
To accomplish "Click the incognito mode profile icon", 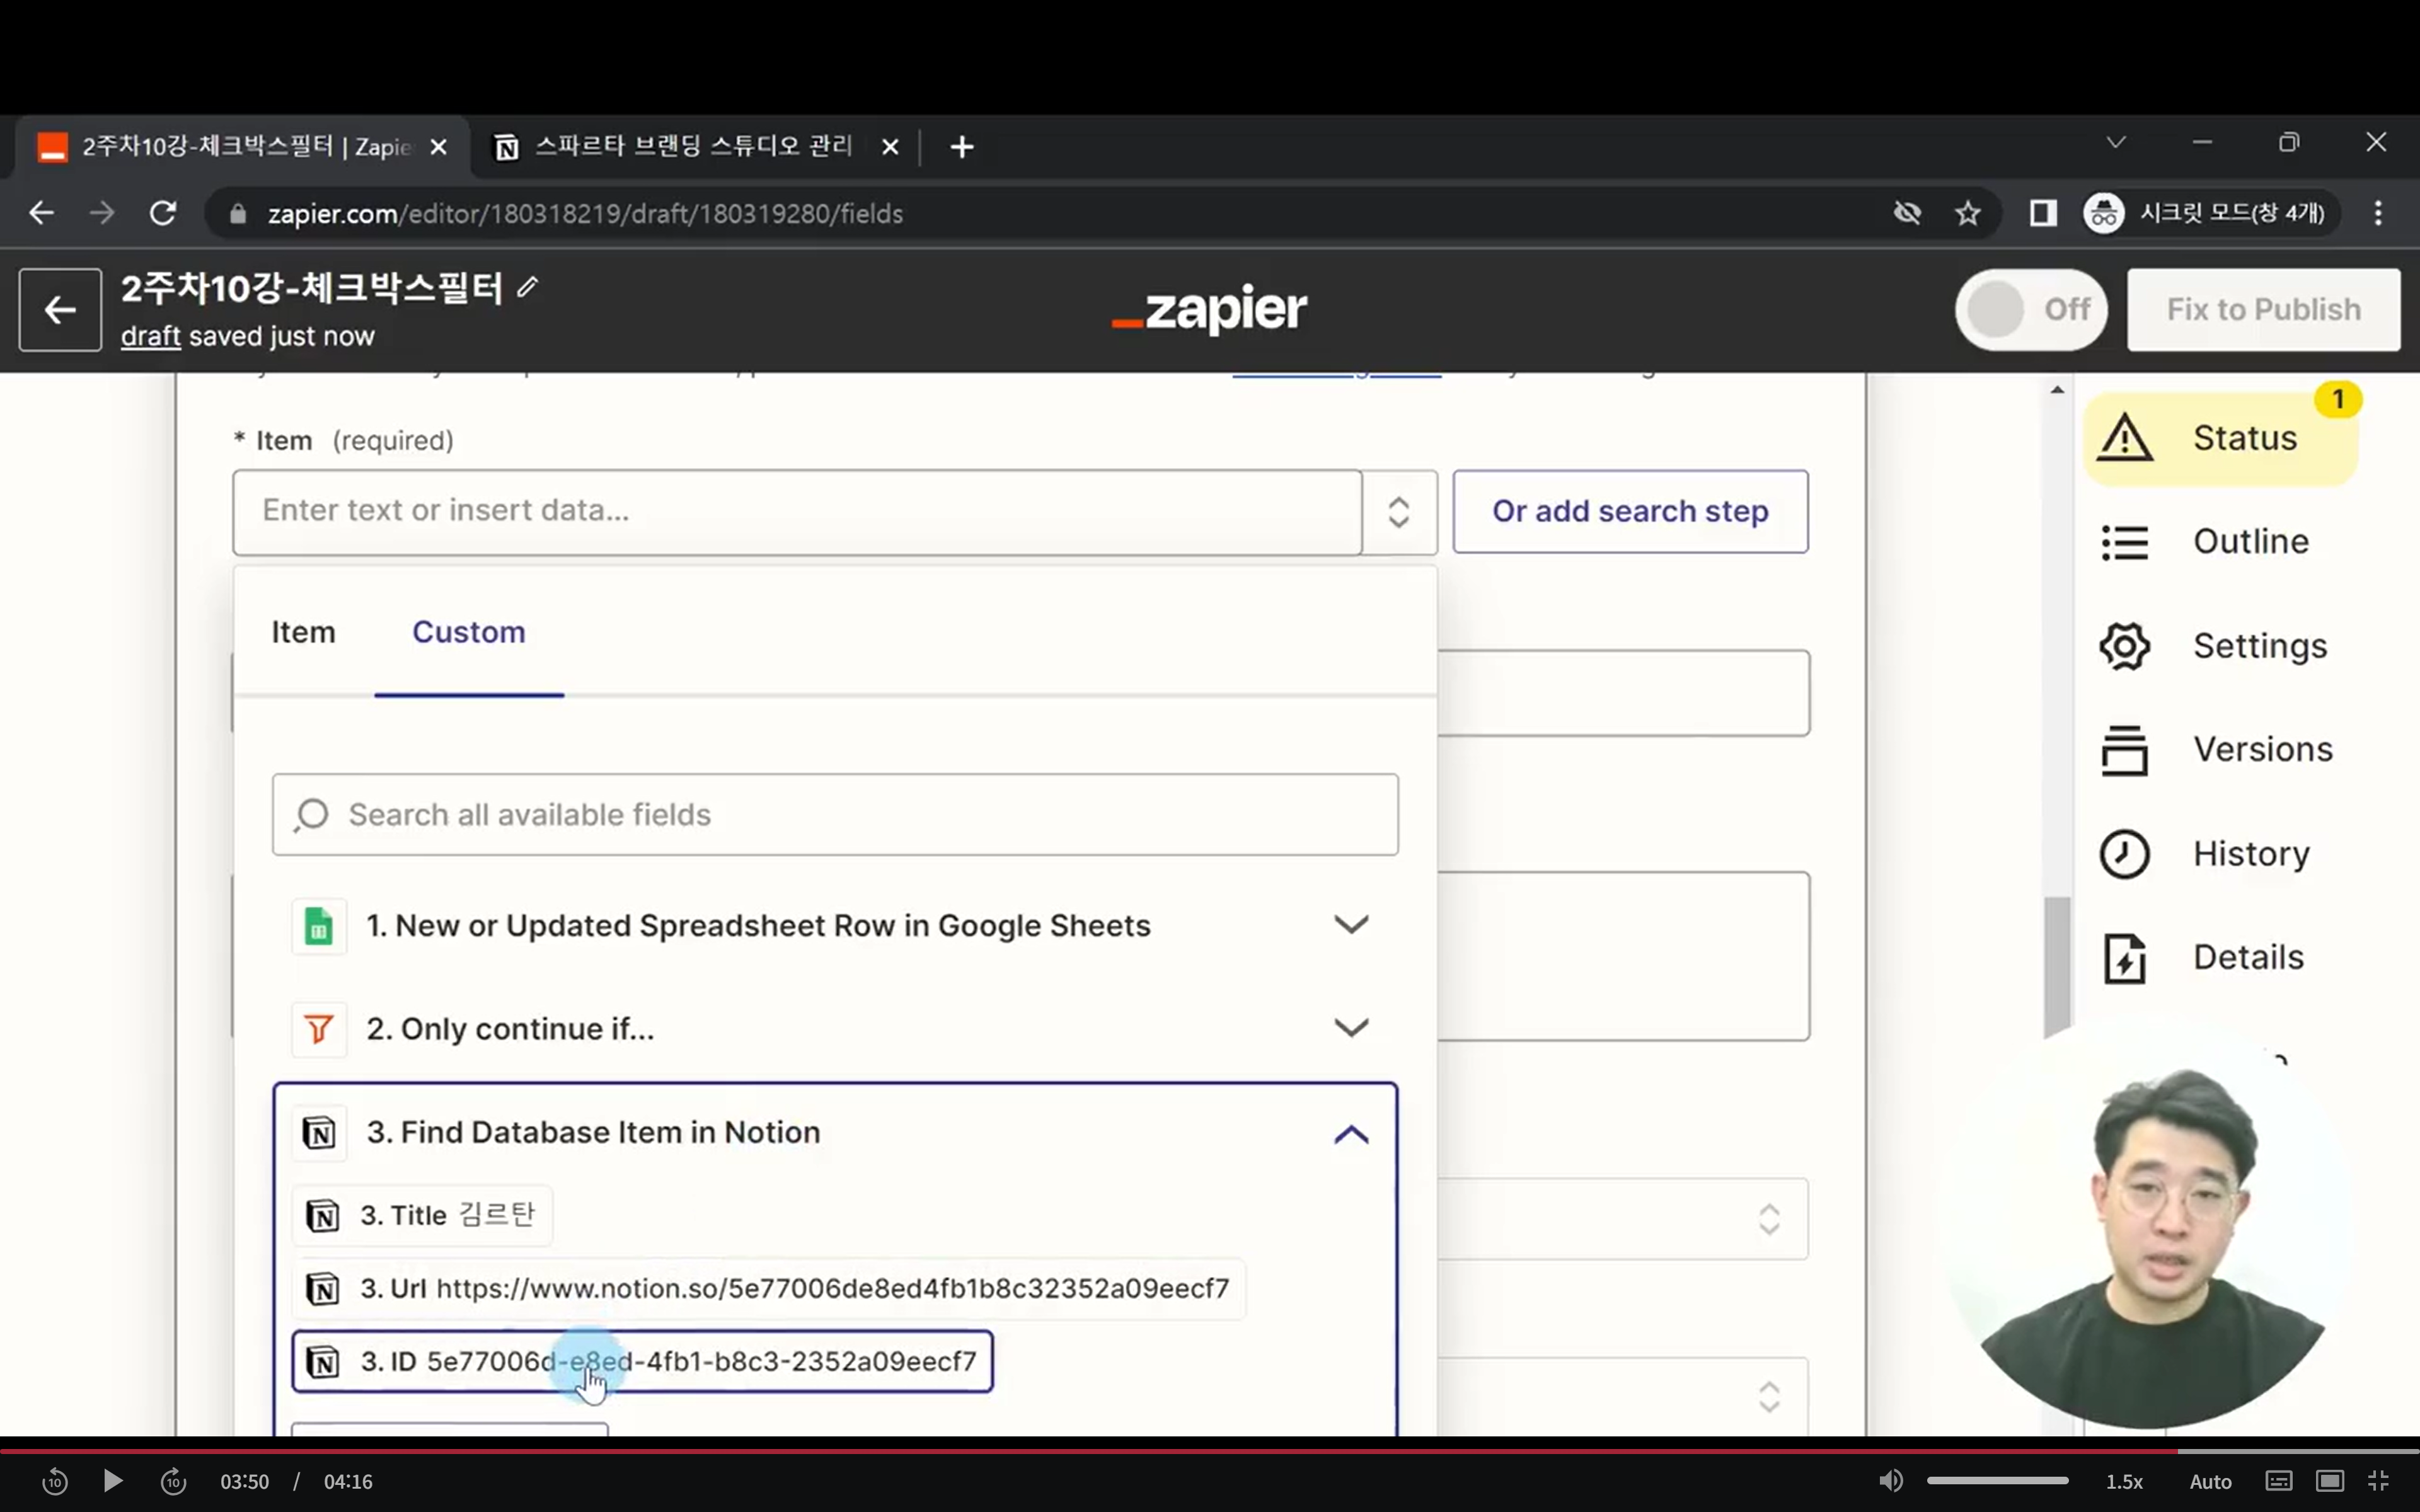I will click(2103, 213).
